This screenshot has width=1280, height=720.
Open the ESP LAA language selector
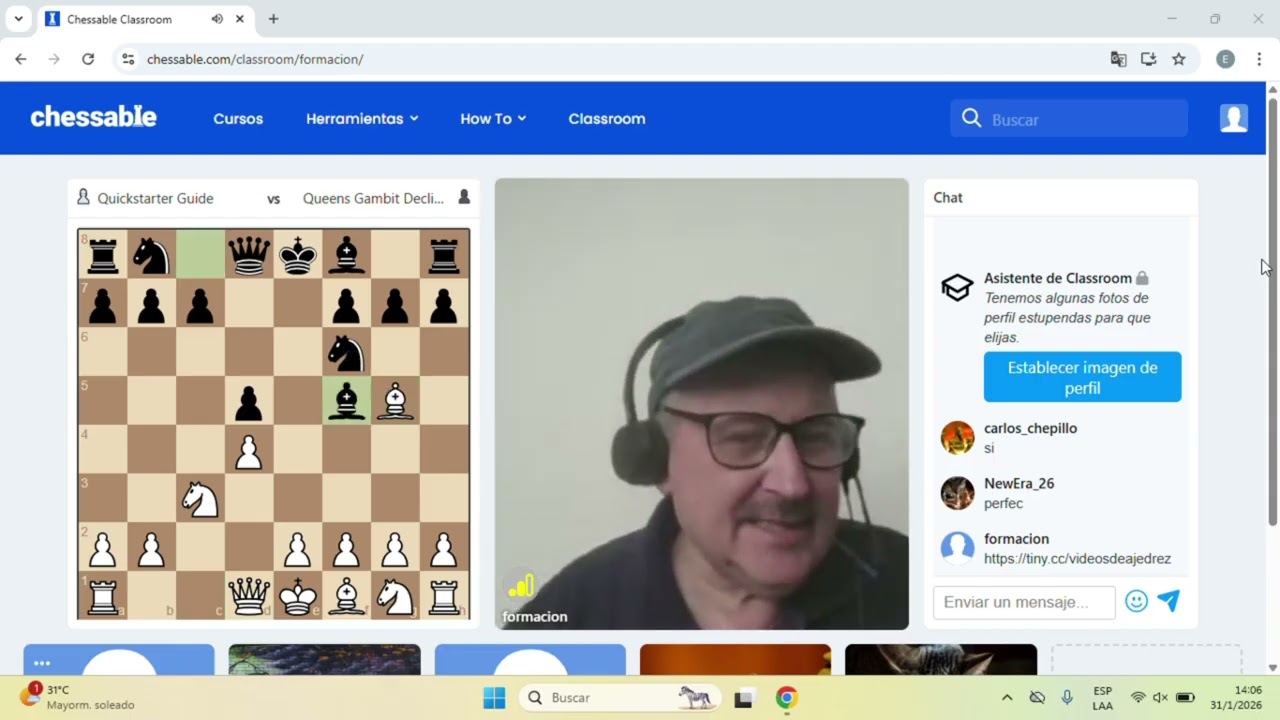[1102, 697]
